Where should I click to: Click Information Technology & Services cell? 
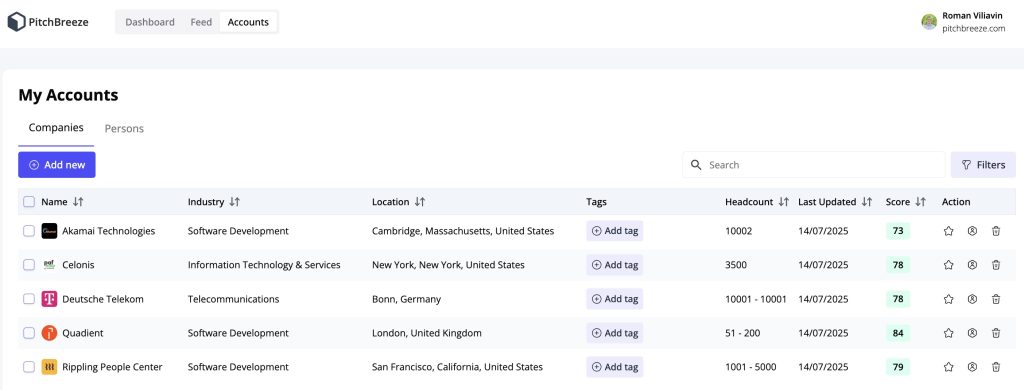click(264, 265)
